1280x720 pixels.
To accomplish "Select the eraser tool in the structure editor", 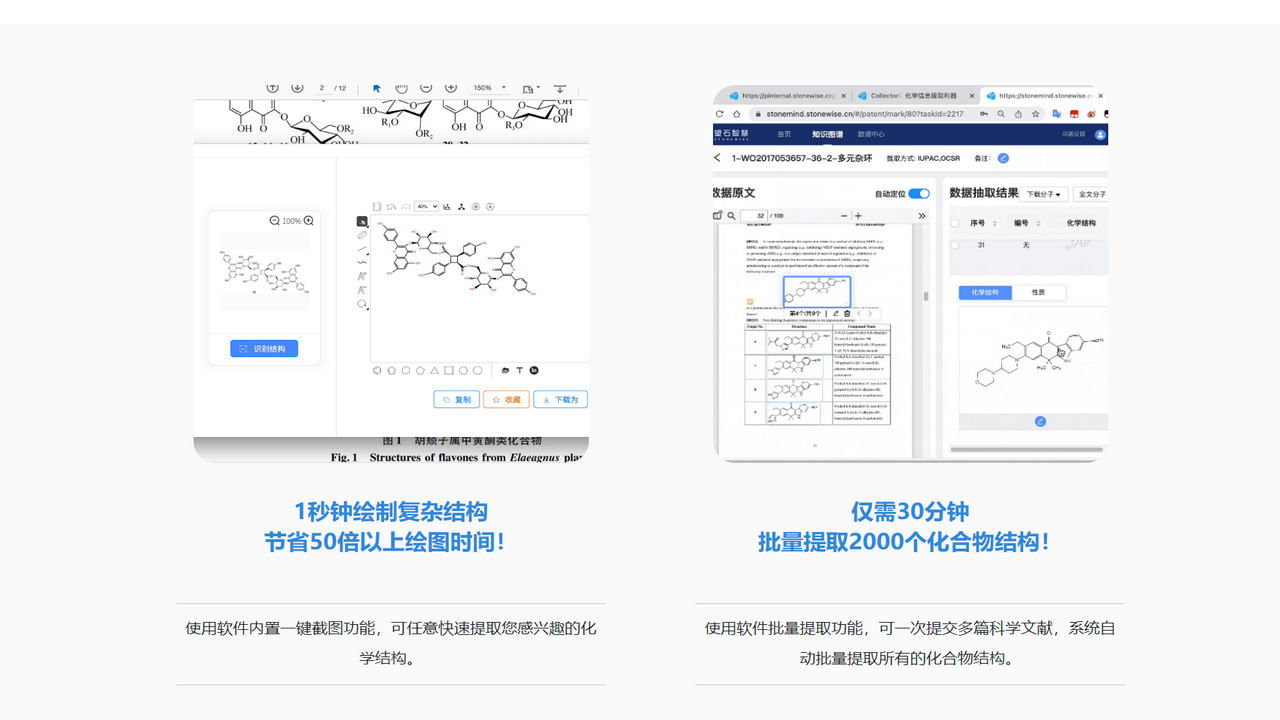I will point(362,235).
